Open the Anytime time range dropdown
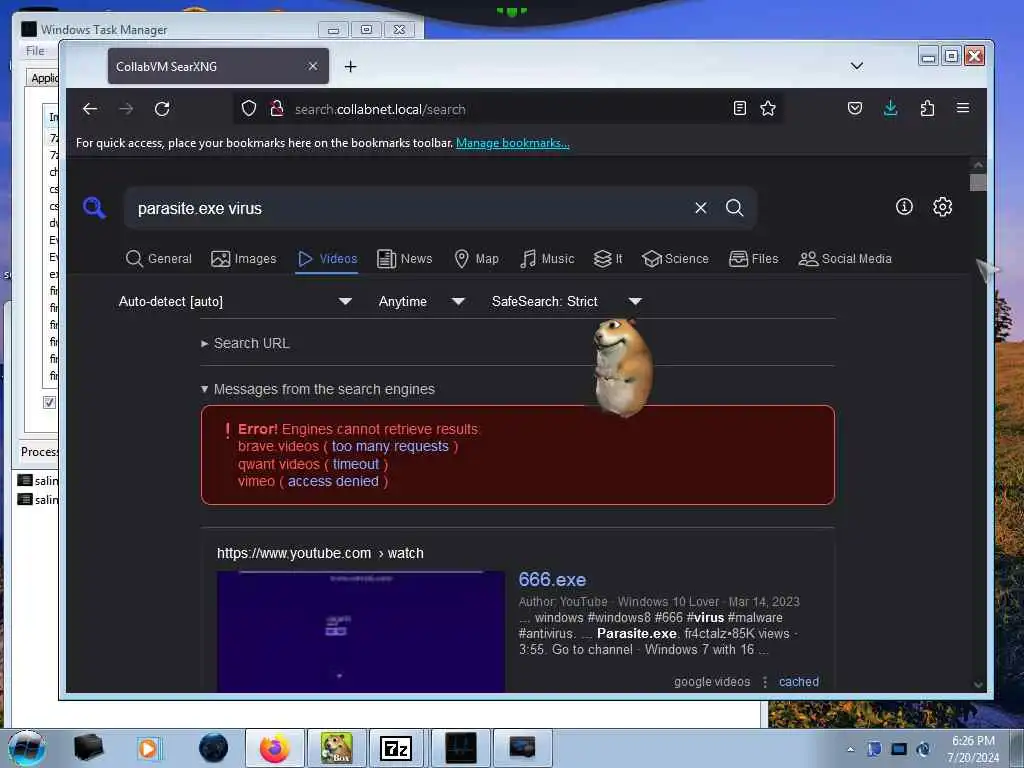The height and width of the screenshot is (768, 1024). pyautogui.click(x=421, y=302)
